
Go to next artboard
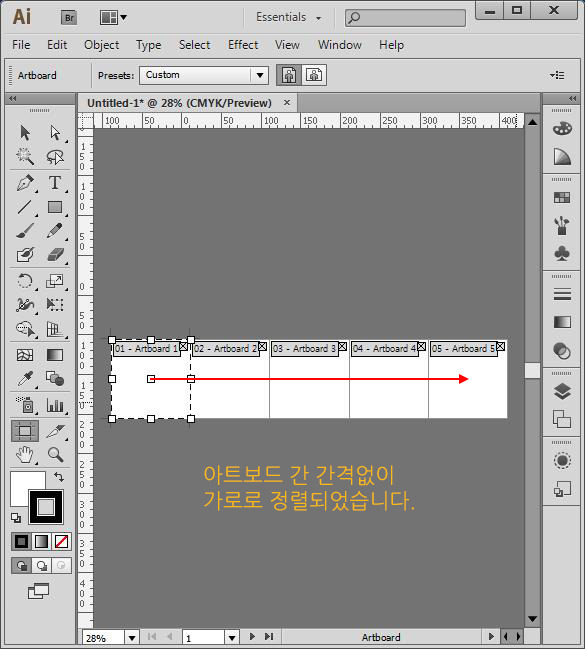[252, 637]
